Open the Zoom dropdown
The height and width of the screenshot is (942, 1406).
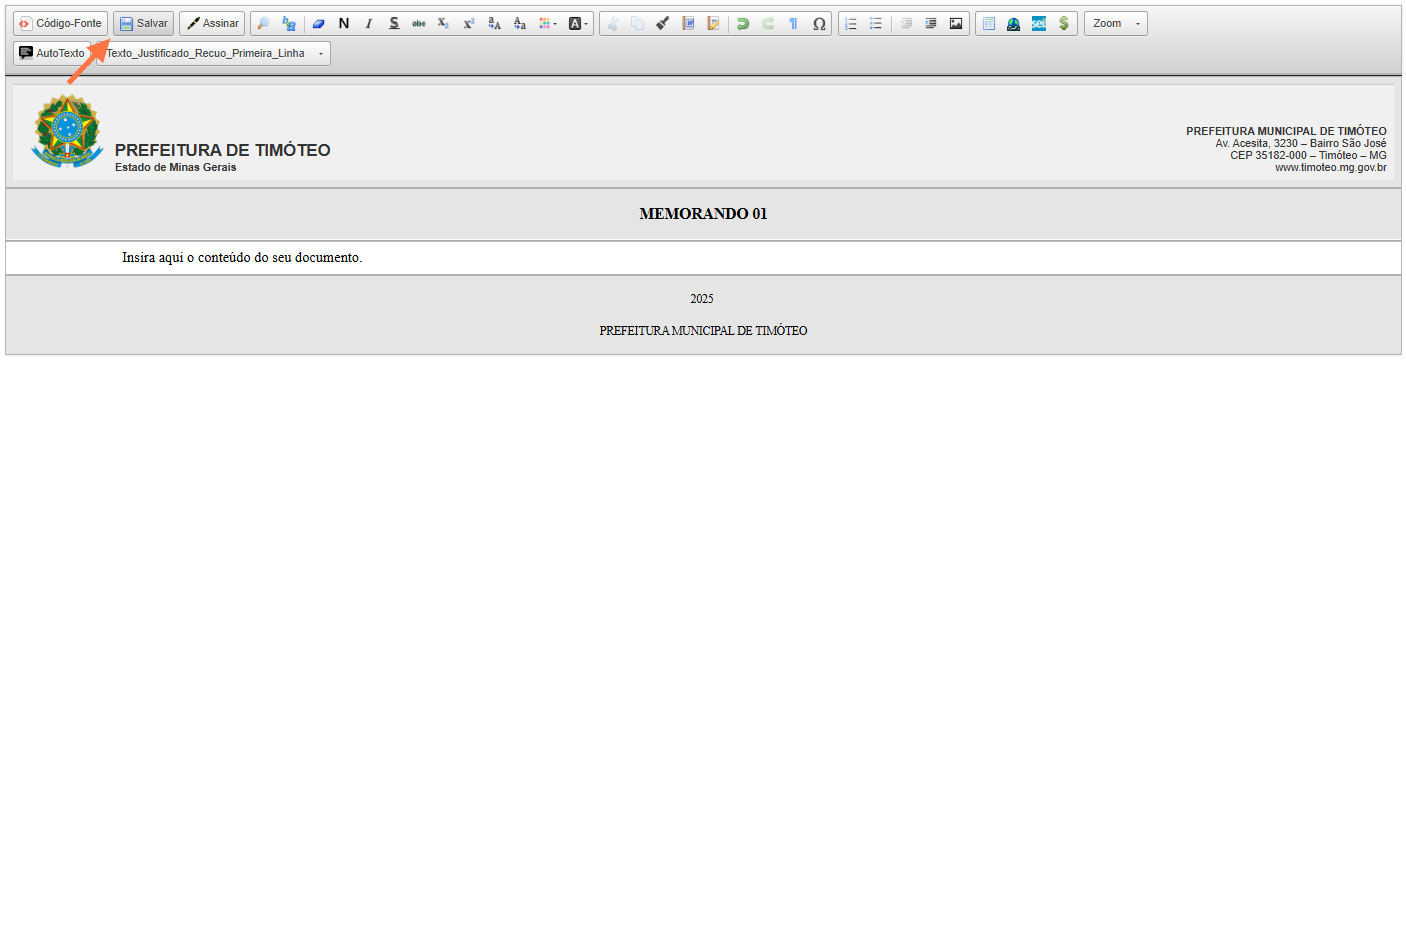(x=1116, y=23)
